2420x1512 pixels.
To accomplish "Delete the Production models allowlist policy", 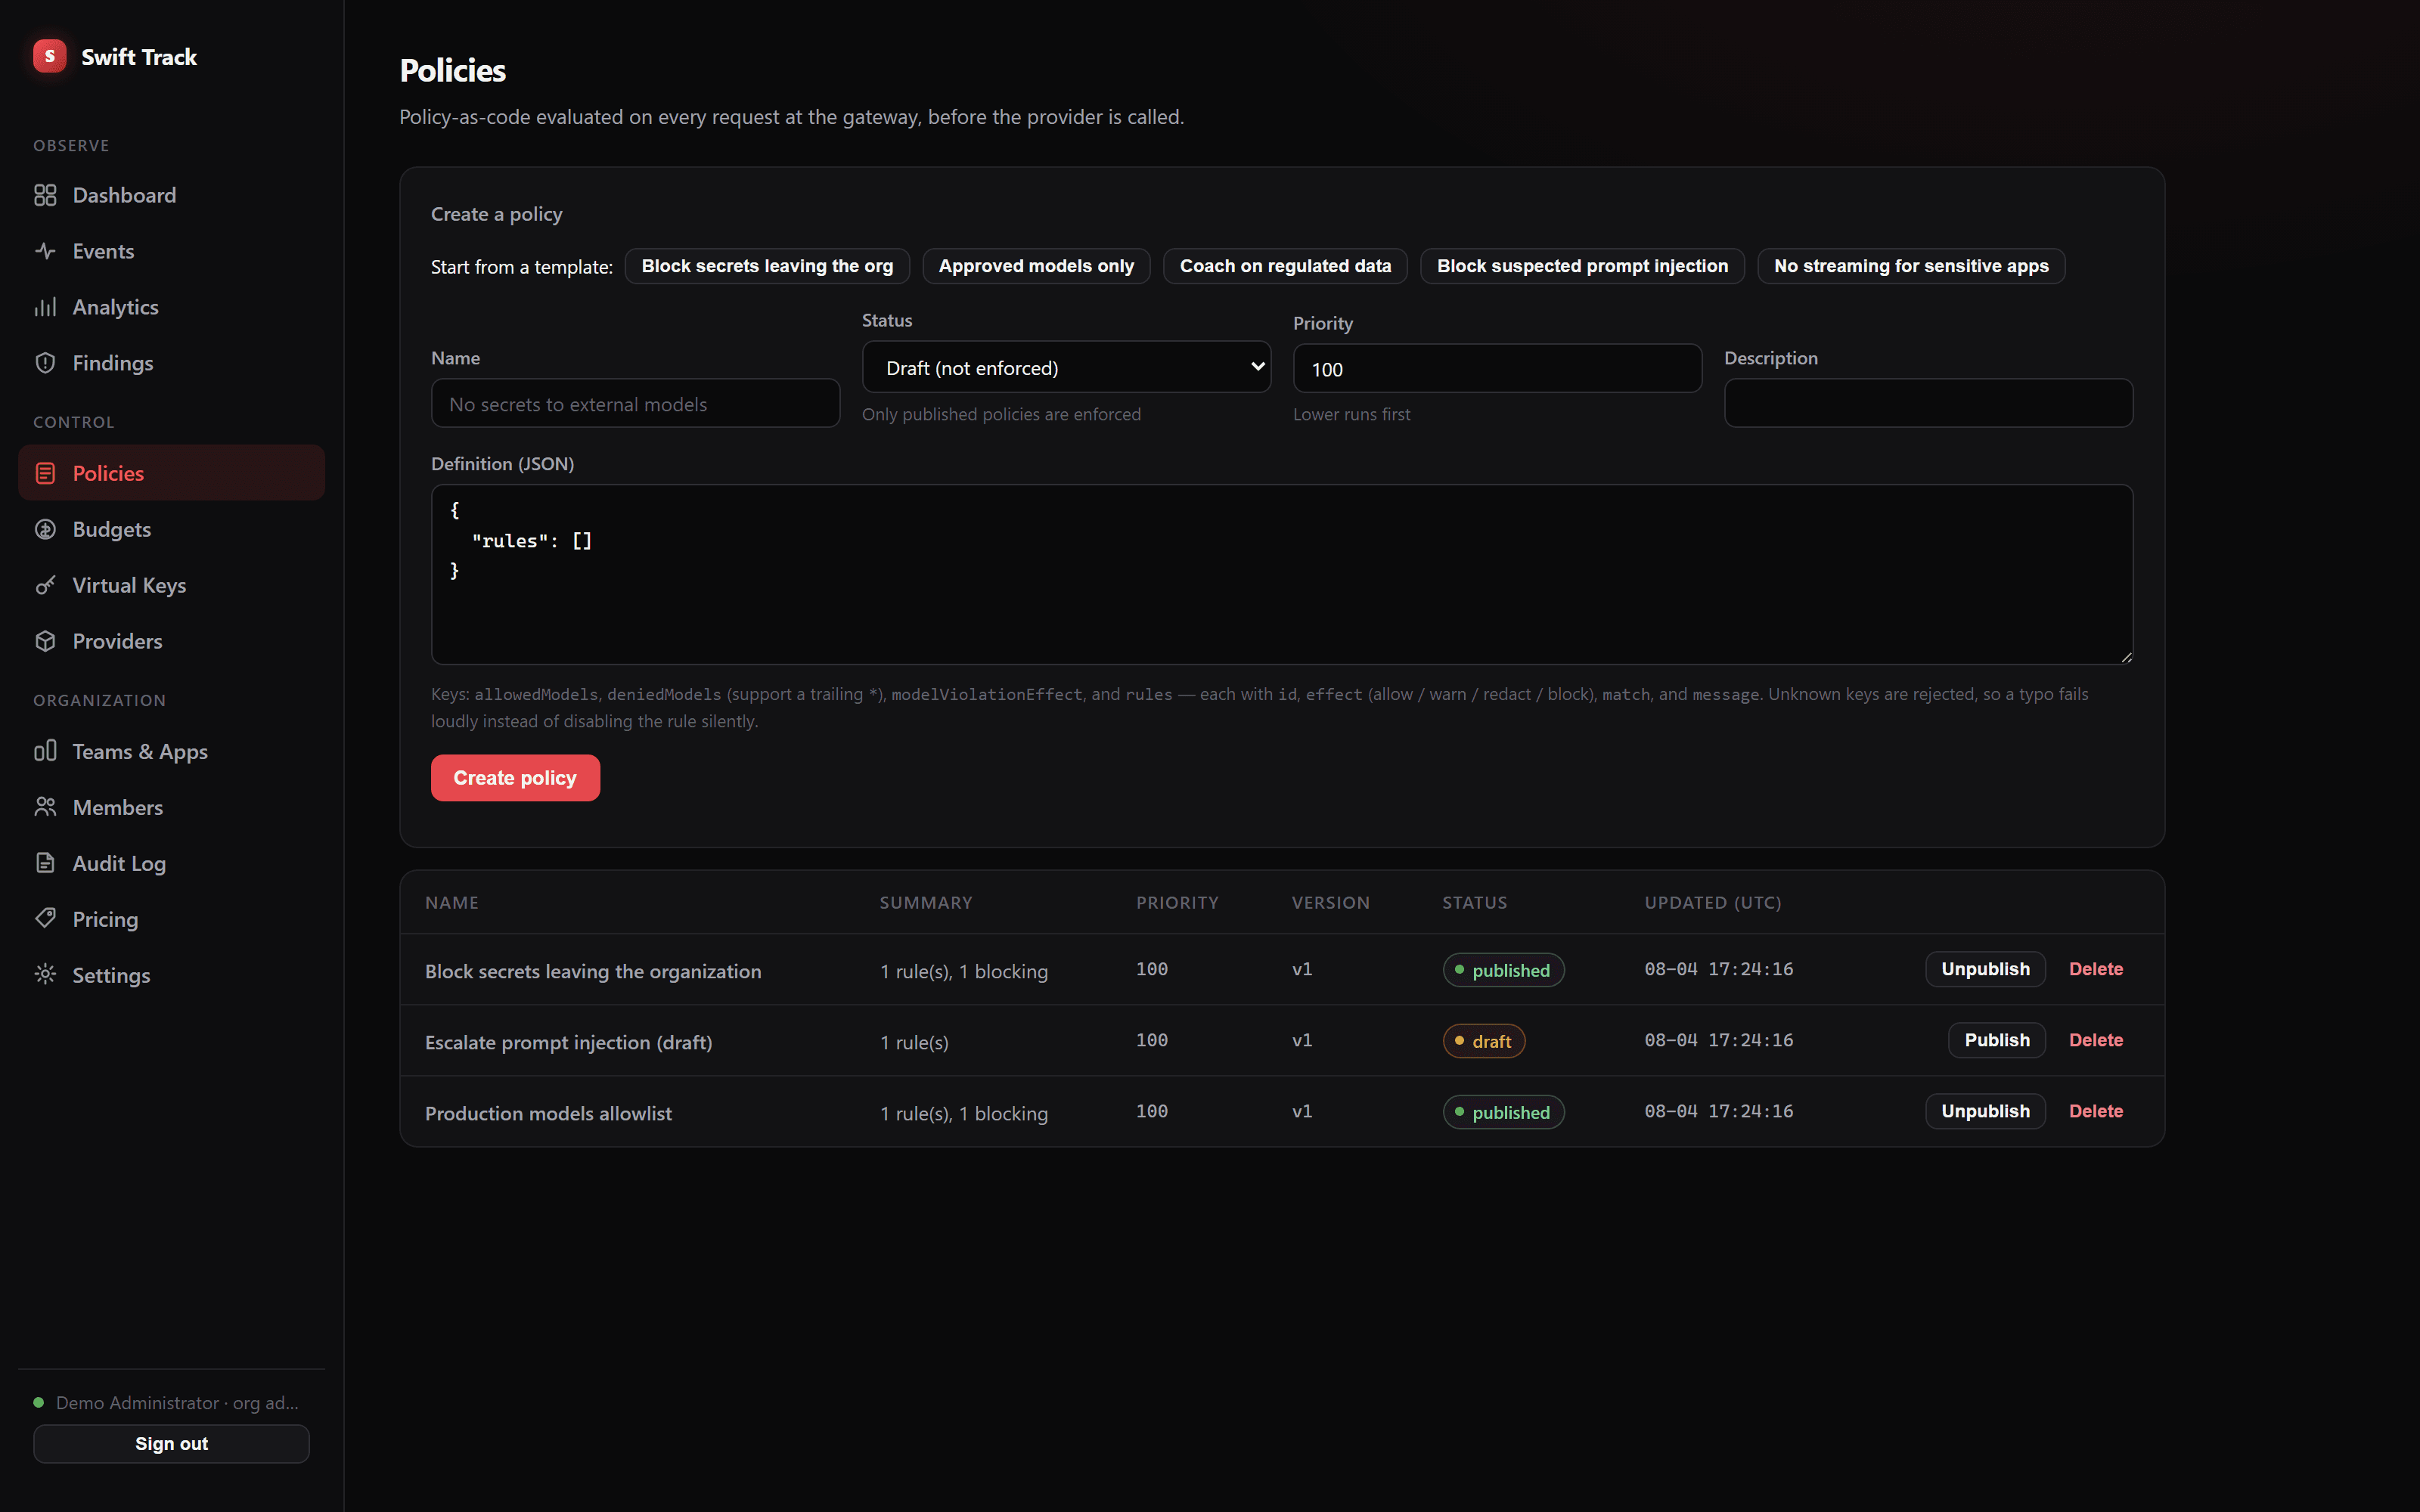I will pos(2096,1111).
